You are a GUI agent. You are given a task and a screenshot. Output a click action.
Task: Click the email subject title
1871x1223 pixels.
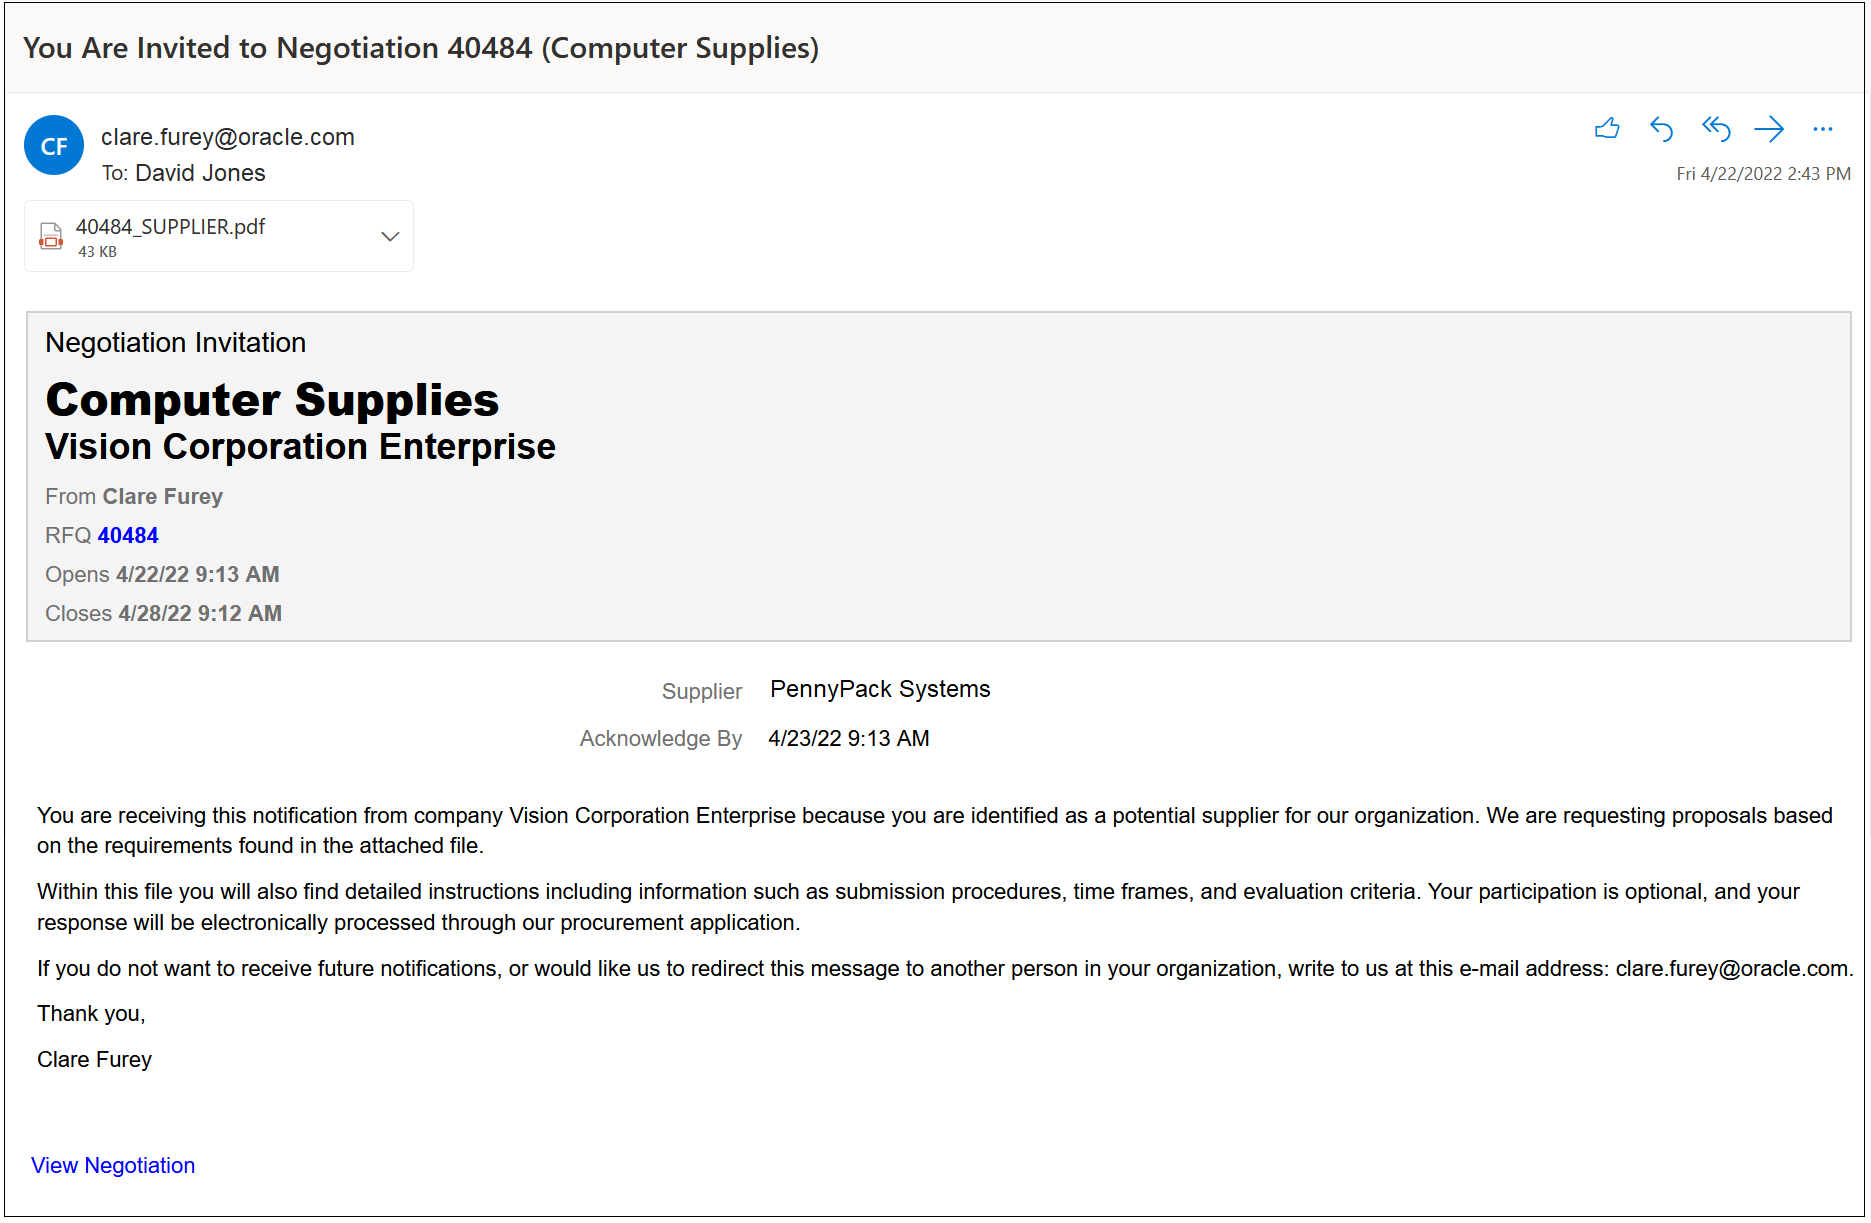[x=421, y=48]
